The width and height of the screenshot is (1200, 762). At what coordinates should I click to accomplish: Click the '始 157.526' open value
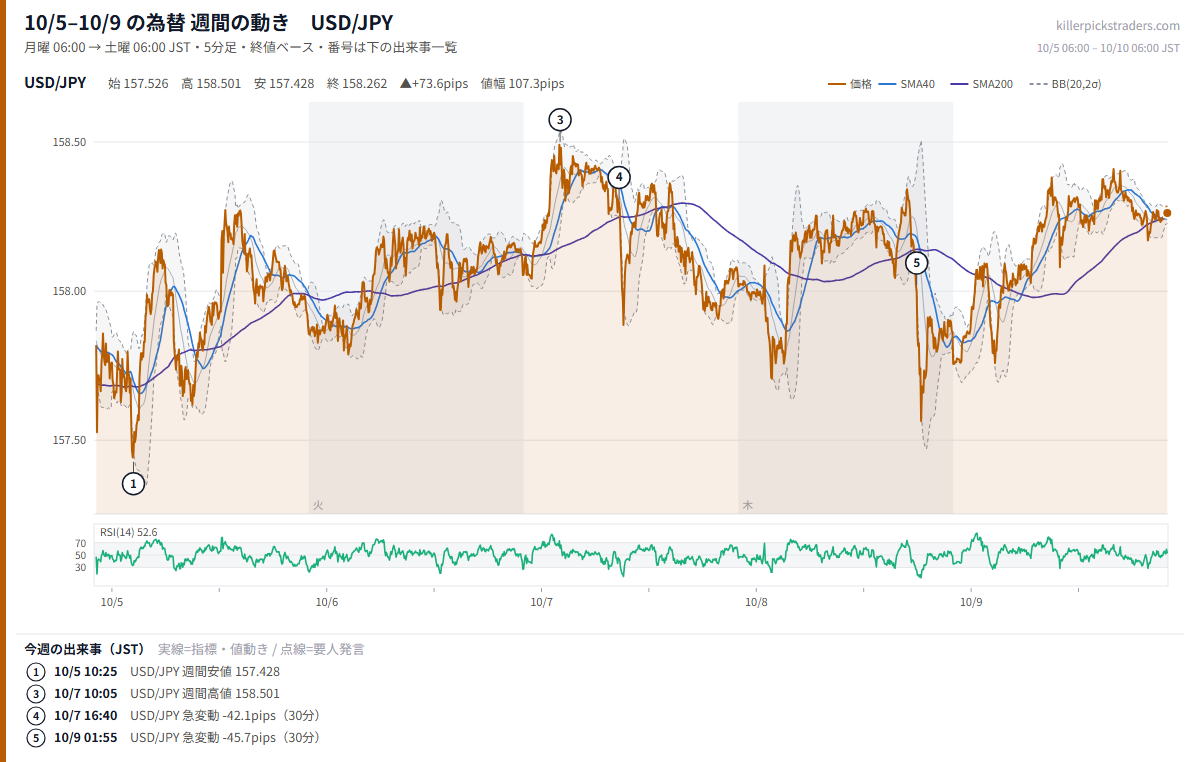[138, 84]
